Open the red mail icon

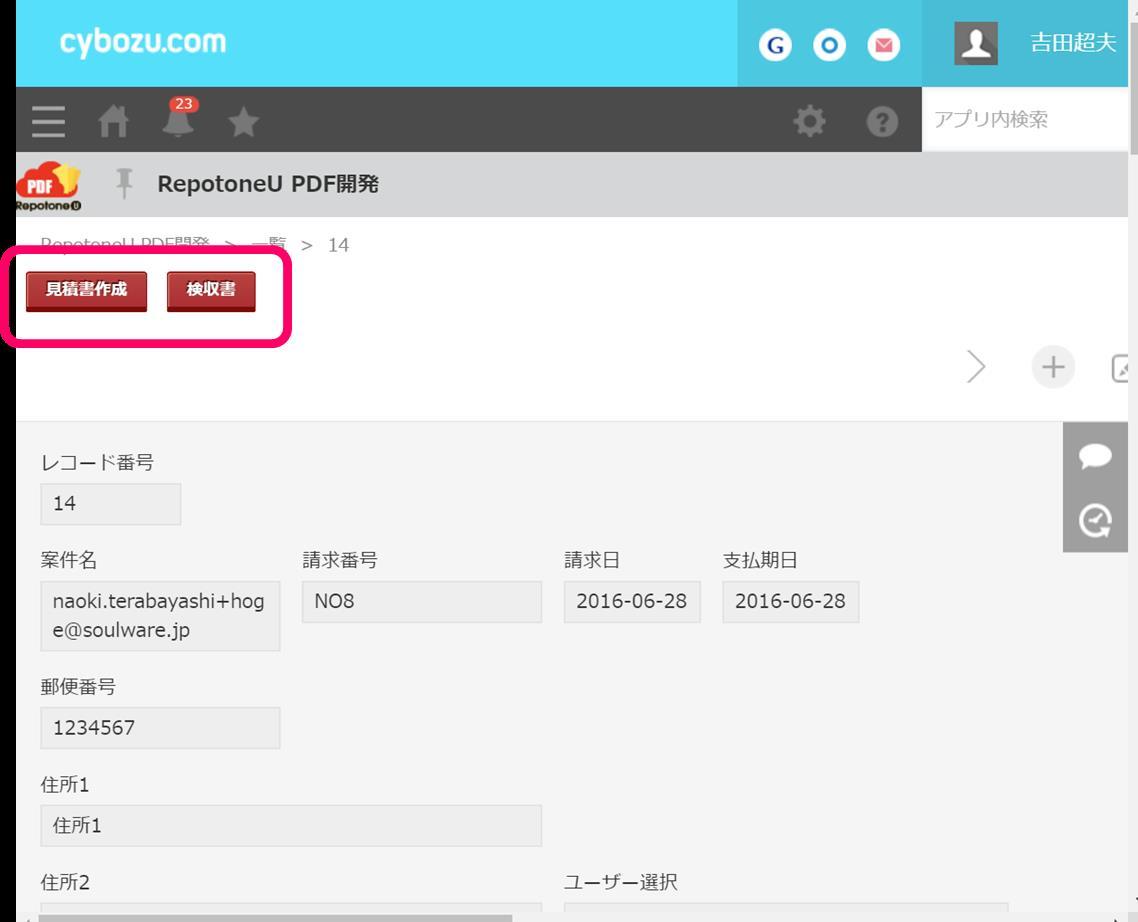click(883, 45)
